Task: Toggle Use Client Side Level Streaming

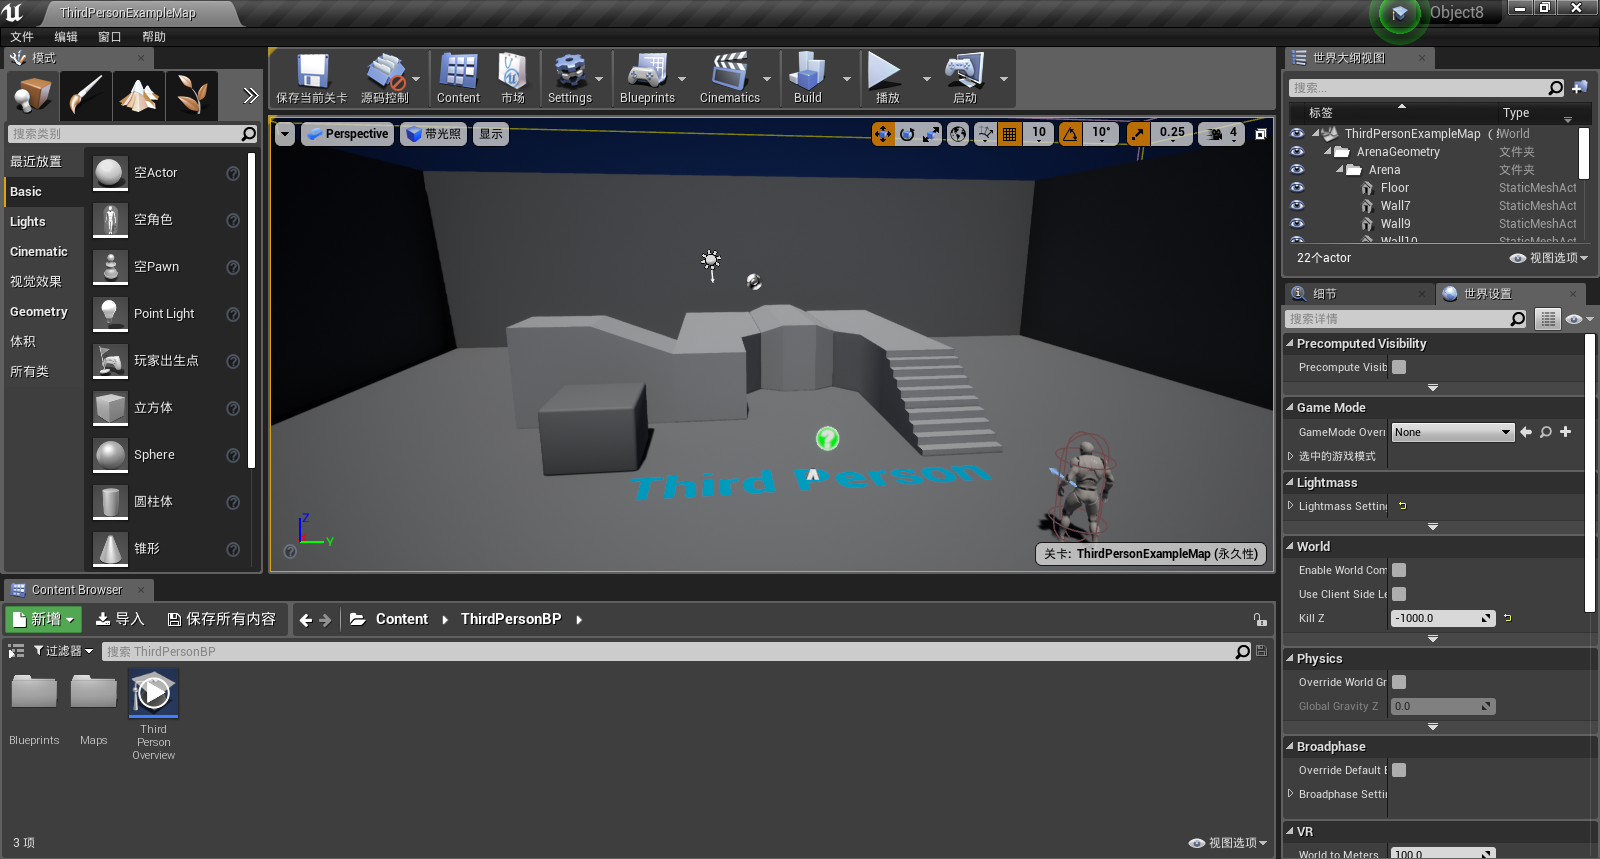Action: pos(1399,594)
